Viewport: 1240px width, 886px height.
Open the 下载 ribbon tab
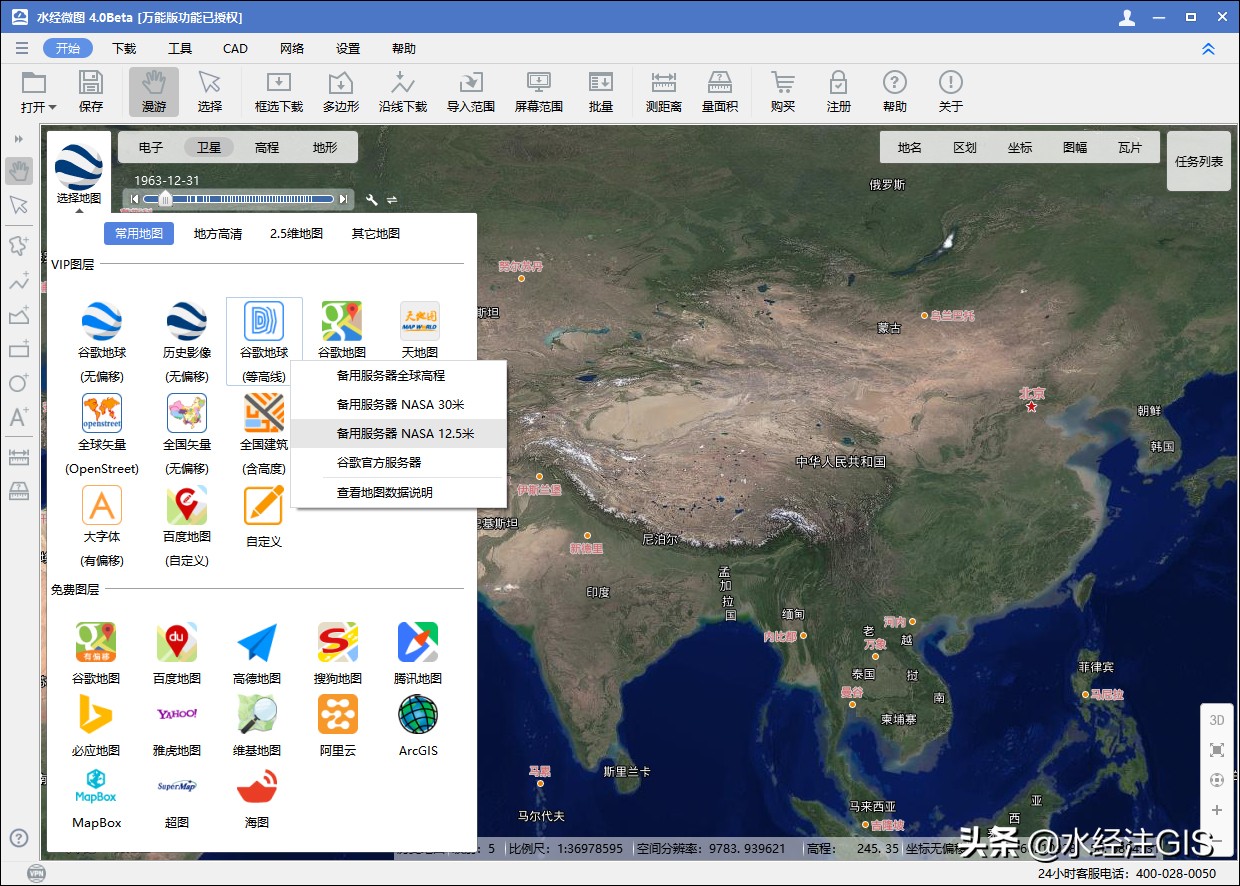pyautogui.click(x=124, y=49)
